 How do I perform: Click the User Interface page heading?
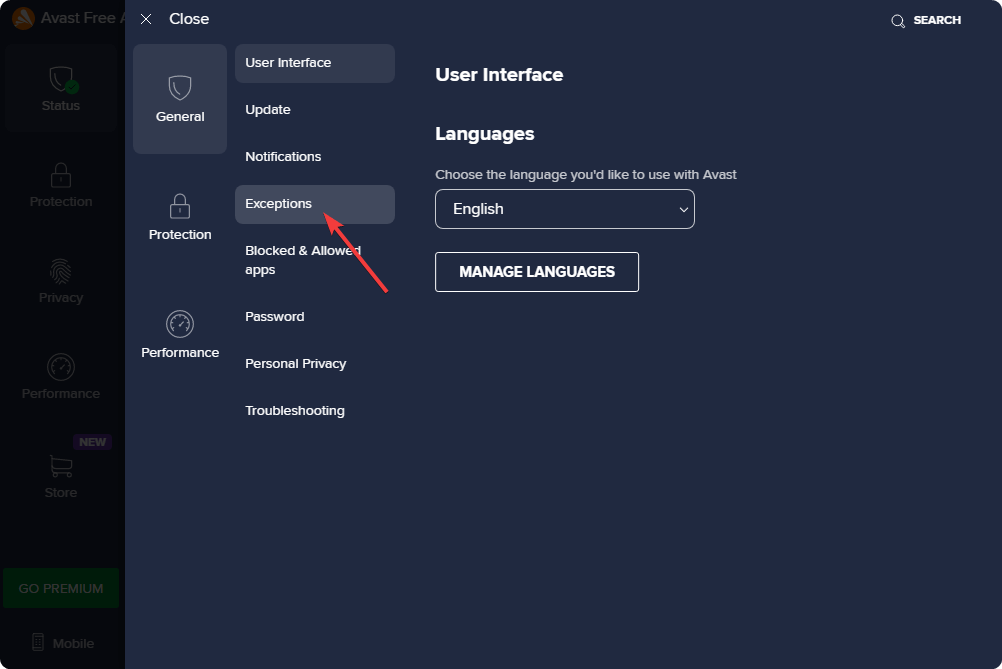499,75
